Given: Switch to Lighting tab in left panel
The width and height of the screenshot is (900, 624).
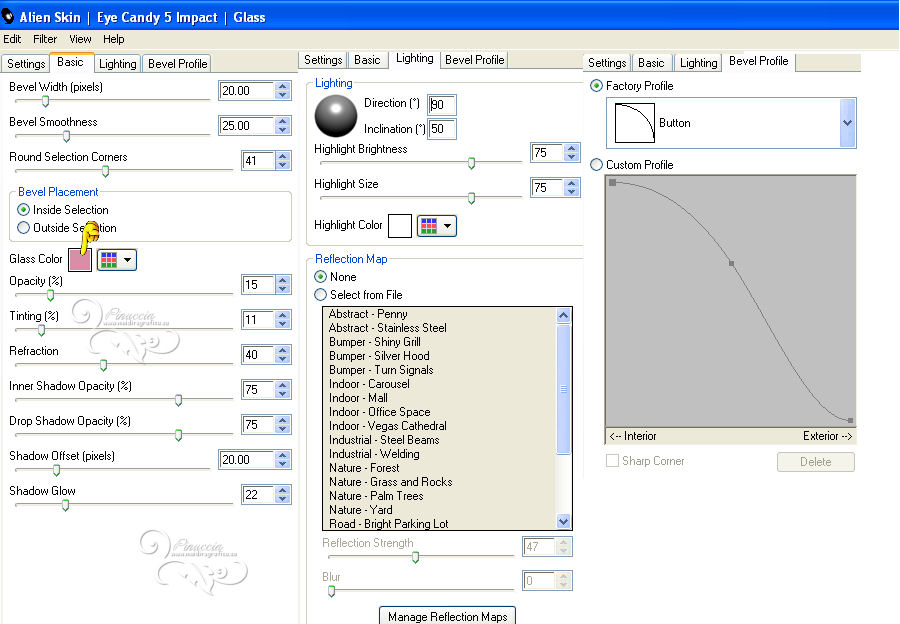Looking at the screenshot, I should point(118,64).
